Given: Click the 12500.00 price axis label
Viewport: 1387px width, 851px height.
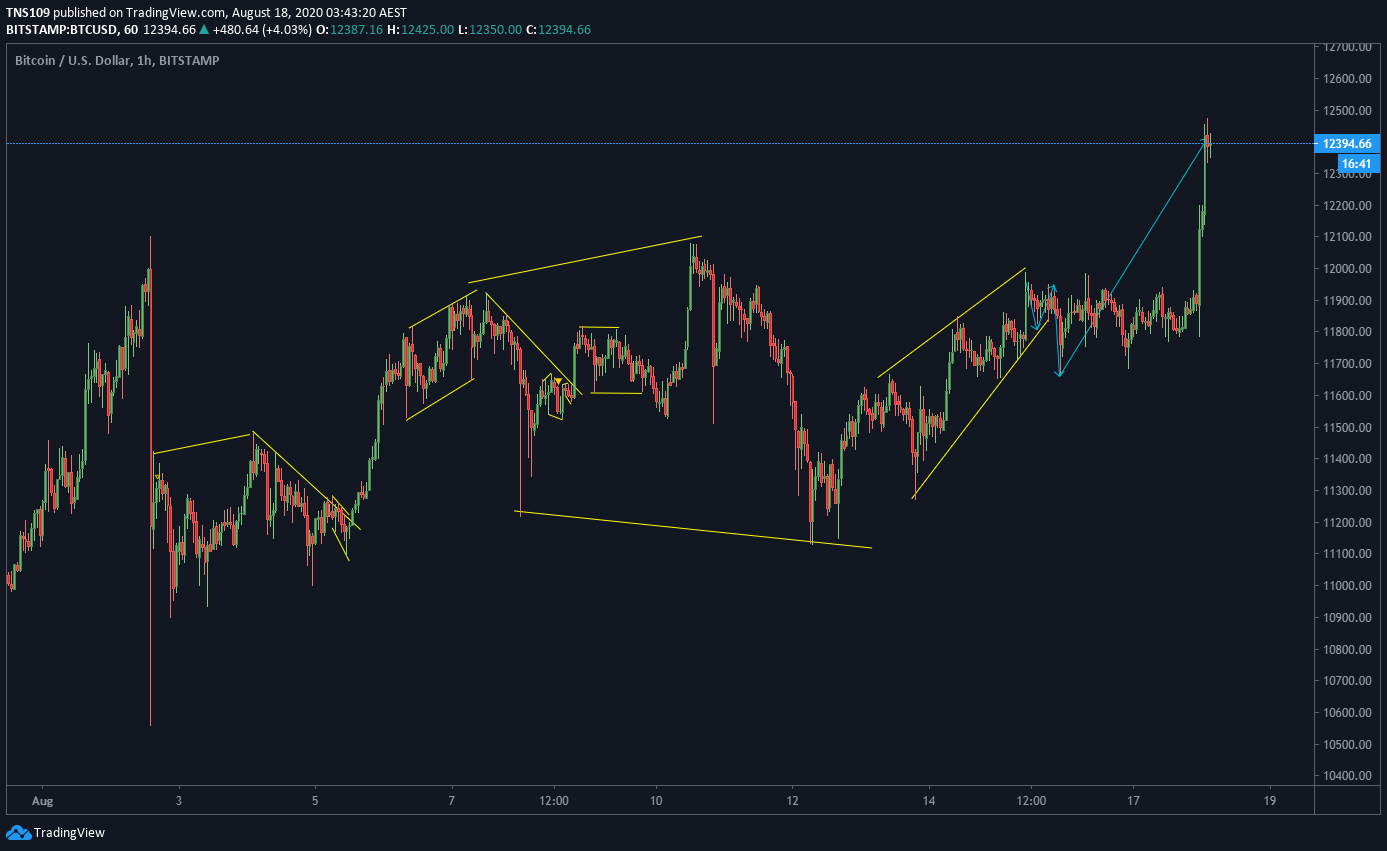Looking at the screenshot, I should pos(1349,111).
